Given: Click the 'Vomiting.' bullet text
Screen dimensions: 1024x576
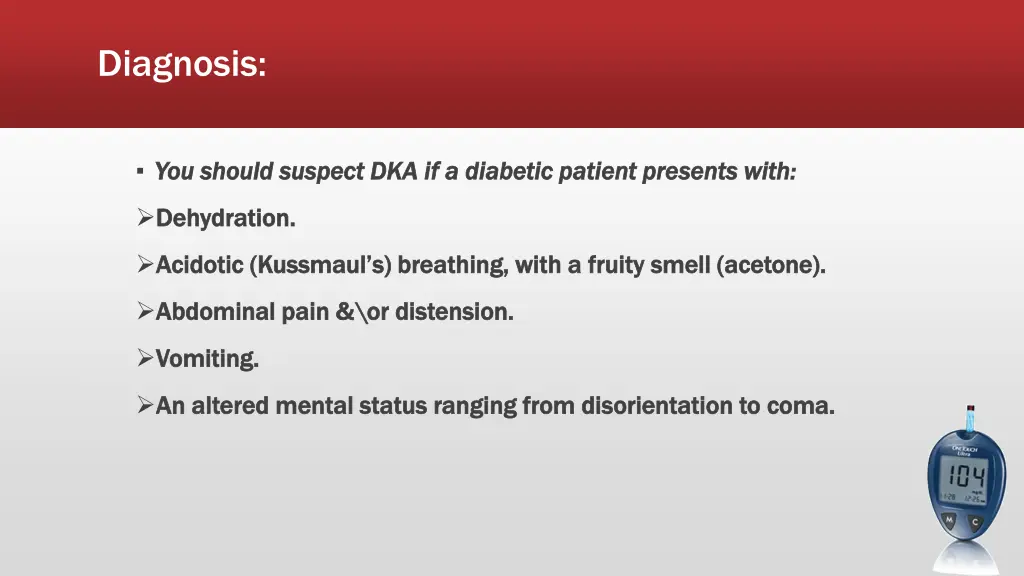Looking at the screenshot, I should point(207,358).
